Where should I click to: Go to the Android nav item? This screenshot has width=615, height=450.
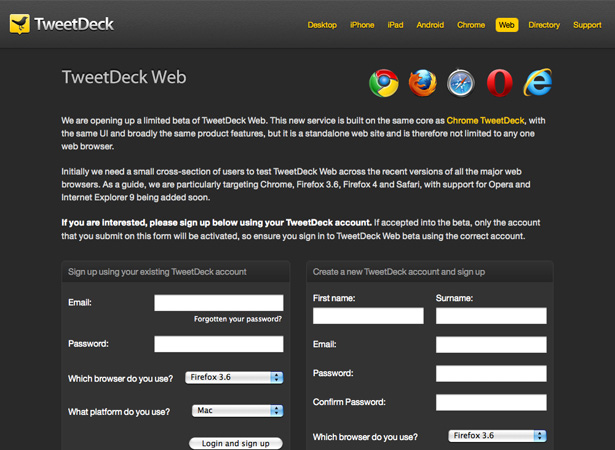tap(430, 25)
